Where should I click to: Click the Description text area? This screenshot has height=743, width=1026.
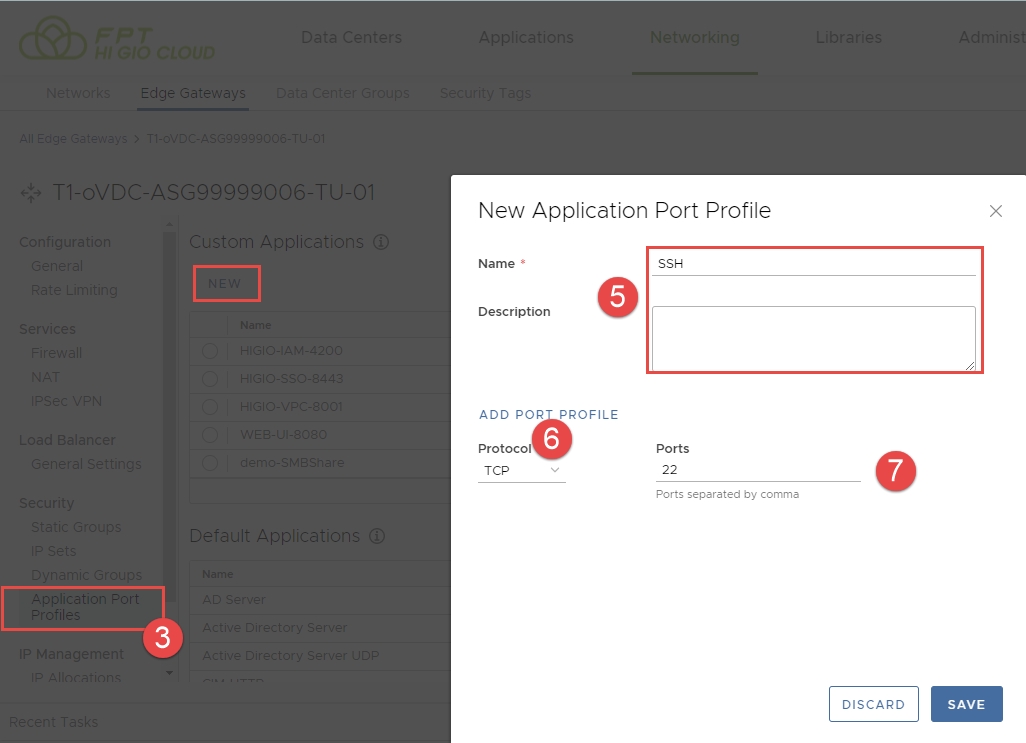coord(813,338)
